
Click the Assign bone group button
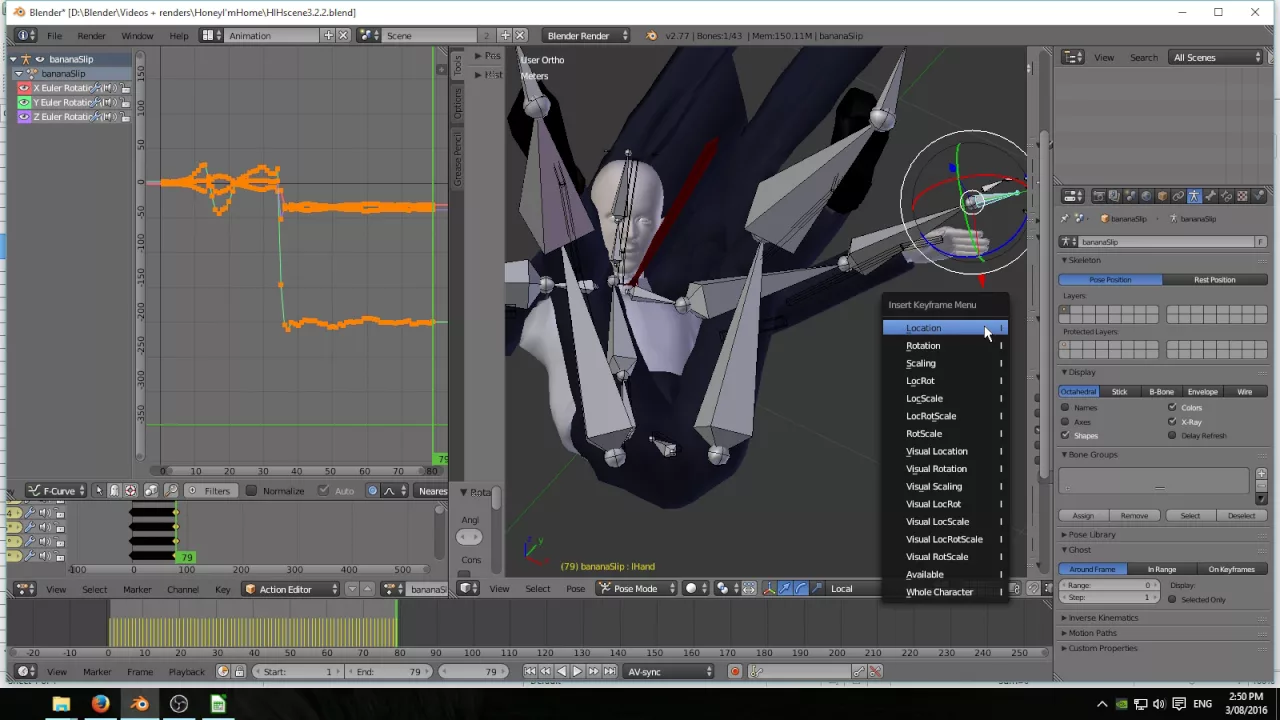[x=1083, y=516]
